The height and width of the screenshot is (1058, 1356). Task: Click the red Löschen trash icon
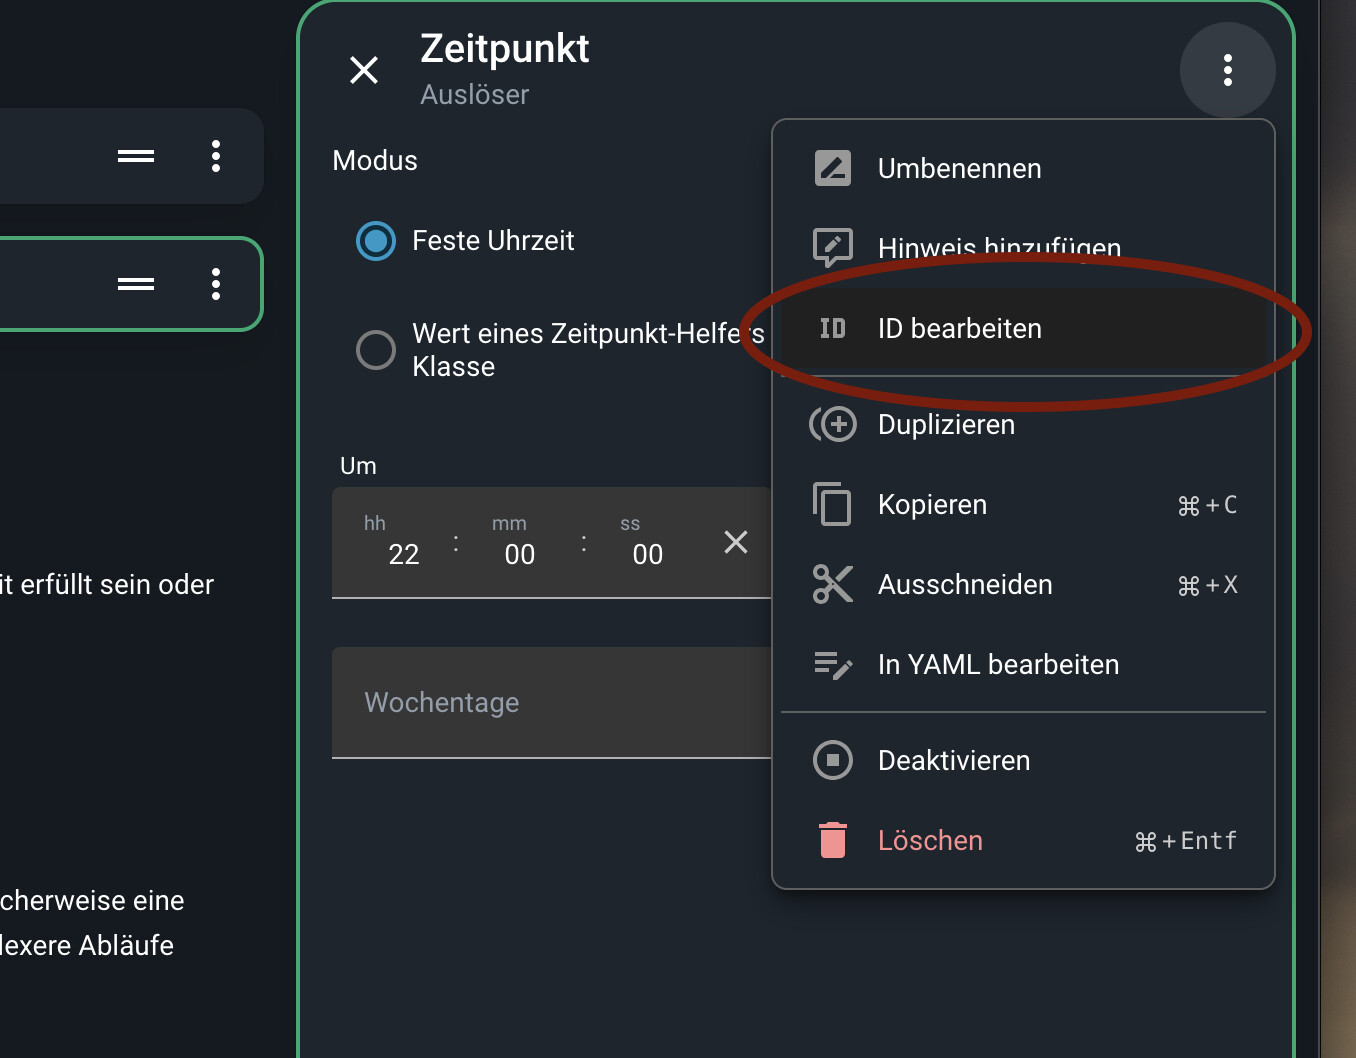pos(833,840)
